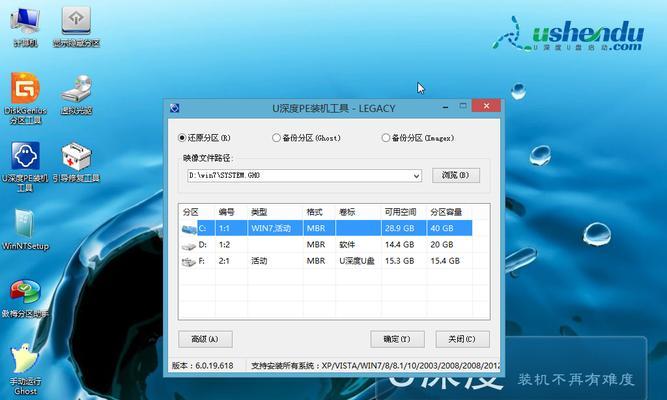Launch U深度PE装机工具 desktop icon
The width and height of the screenshot is (667, 400).
tap(26, 167)
